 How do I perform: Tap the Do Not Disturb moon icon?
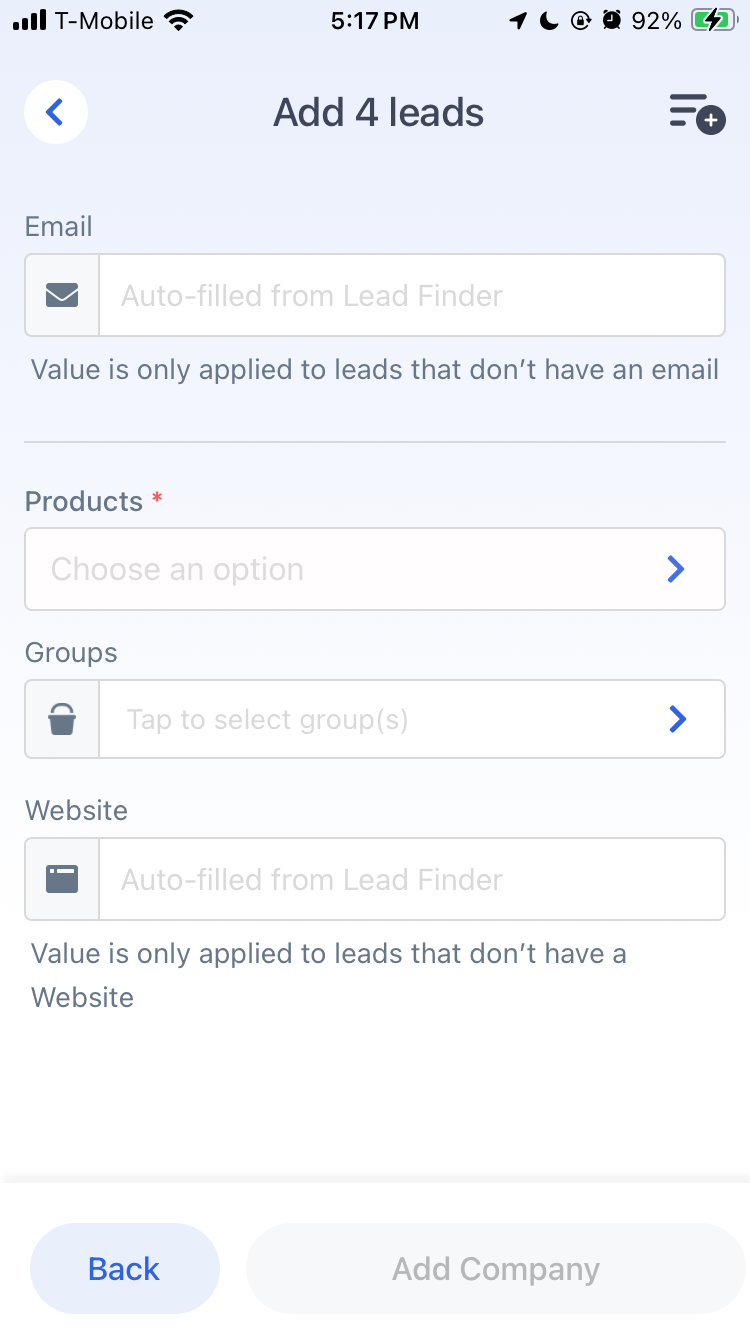[548, 20]
